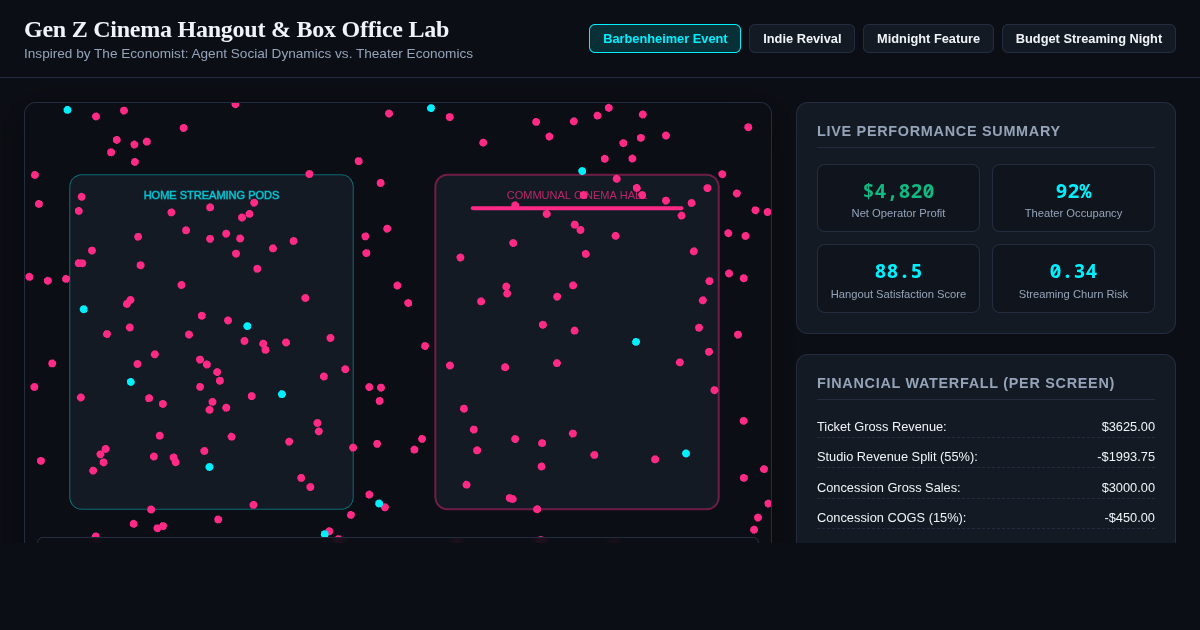Select the Barbenheimer Event scenario
The width and height of the screenshot is (1200, 630).
coord(665,39)
